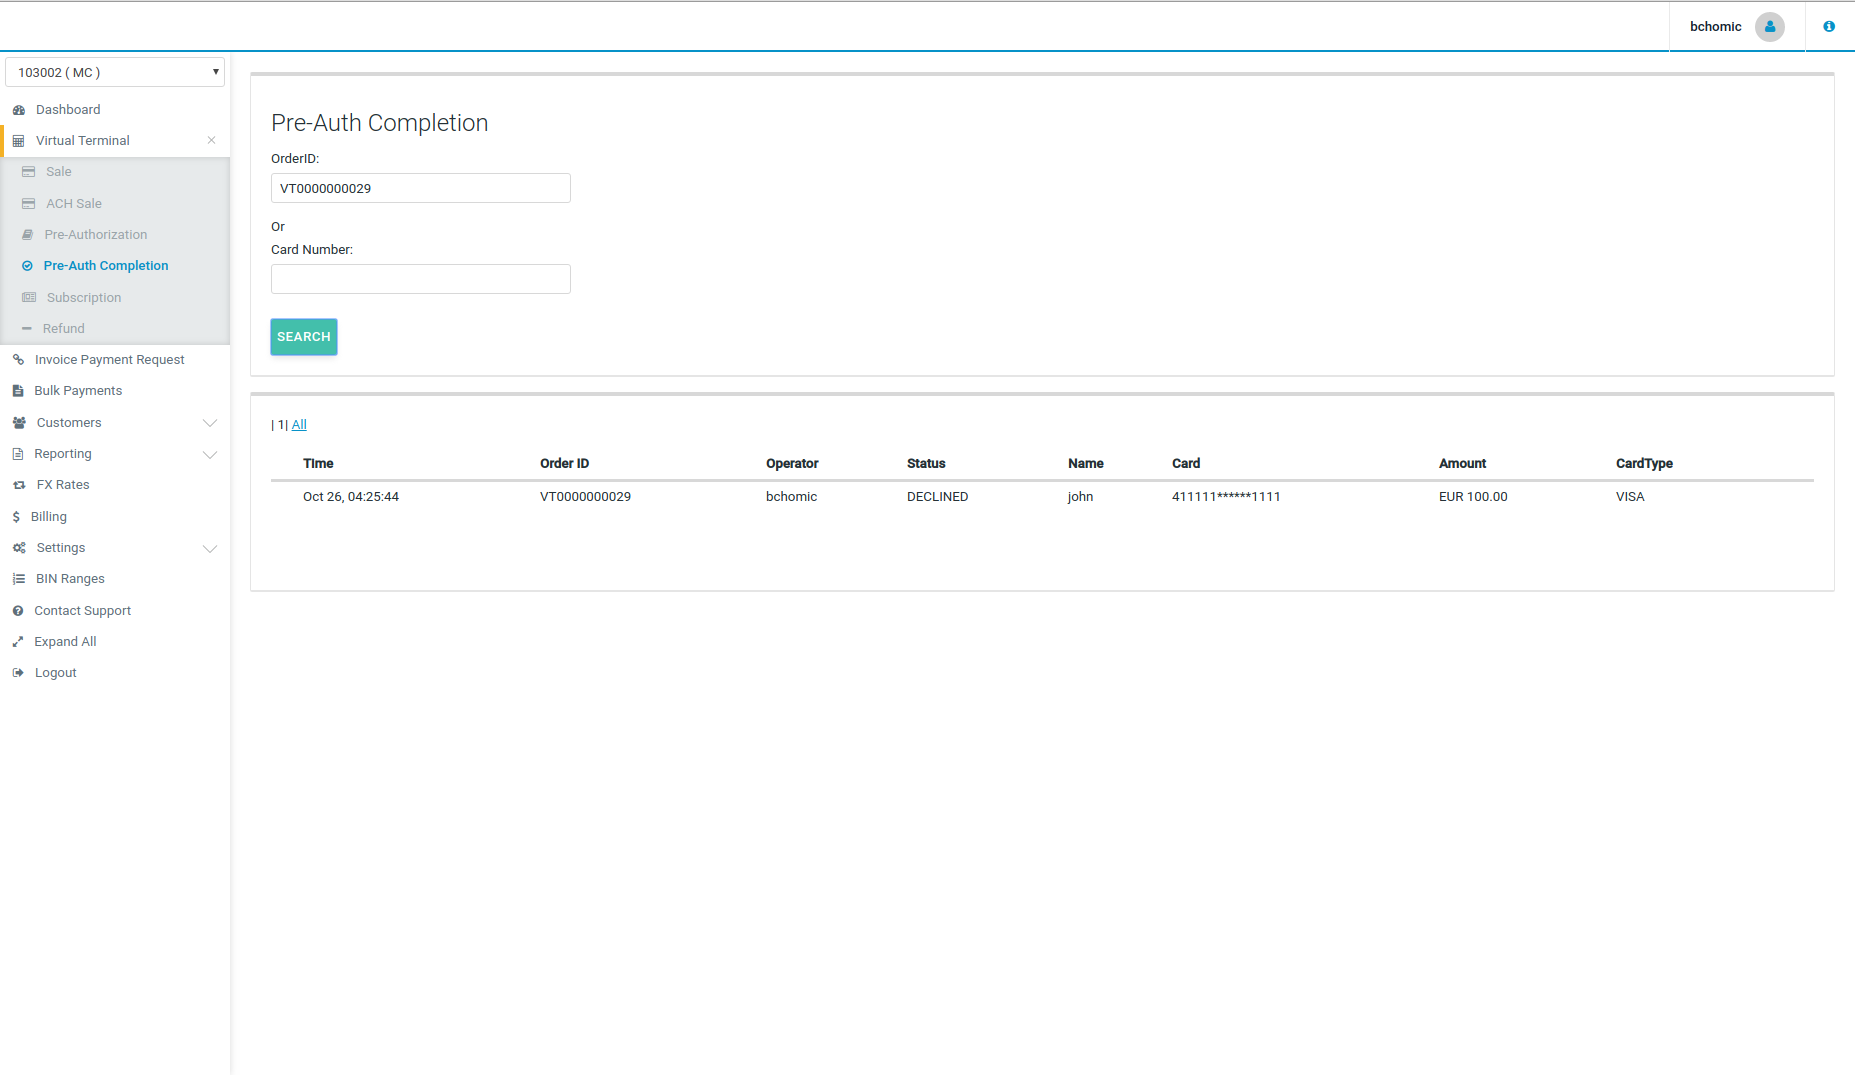
Task: Select Refund in Virtual Terminal menu
Action: tap(63, 329)
